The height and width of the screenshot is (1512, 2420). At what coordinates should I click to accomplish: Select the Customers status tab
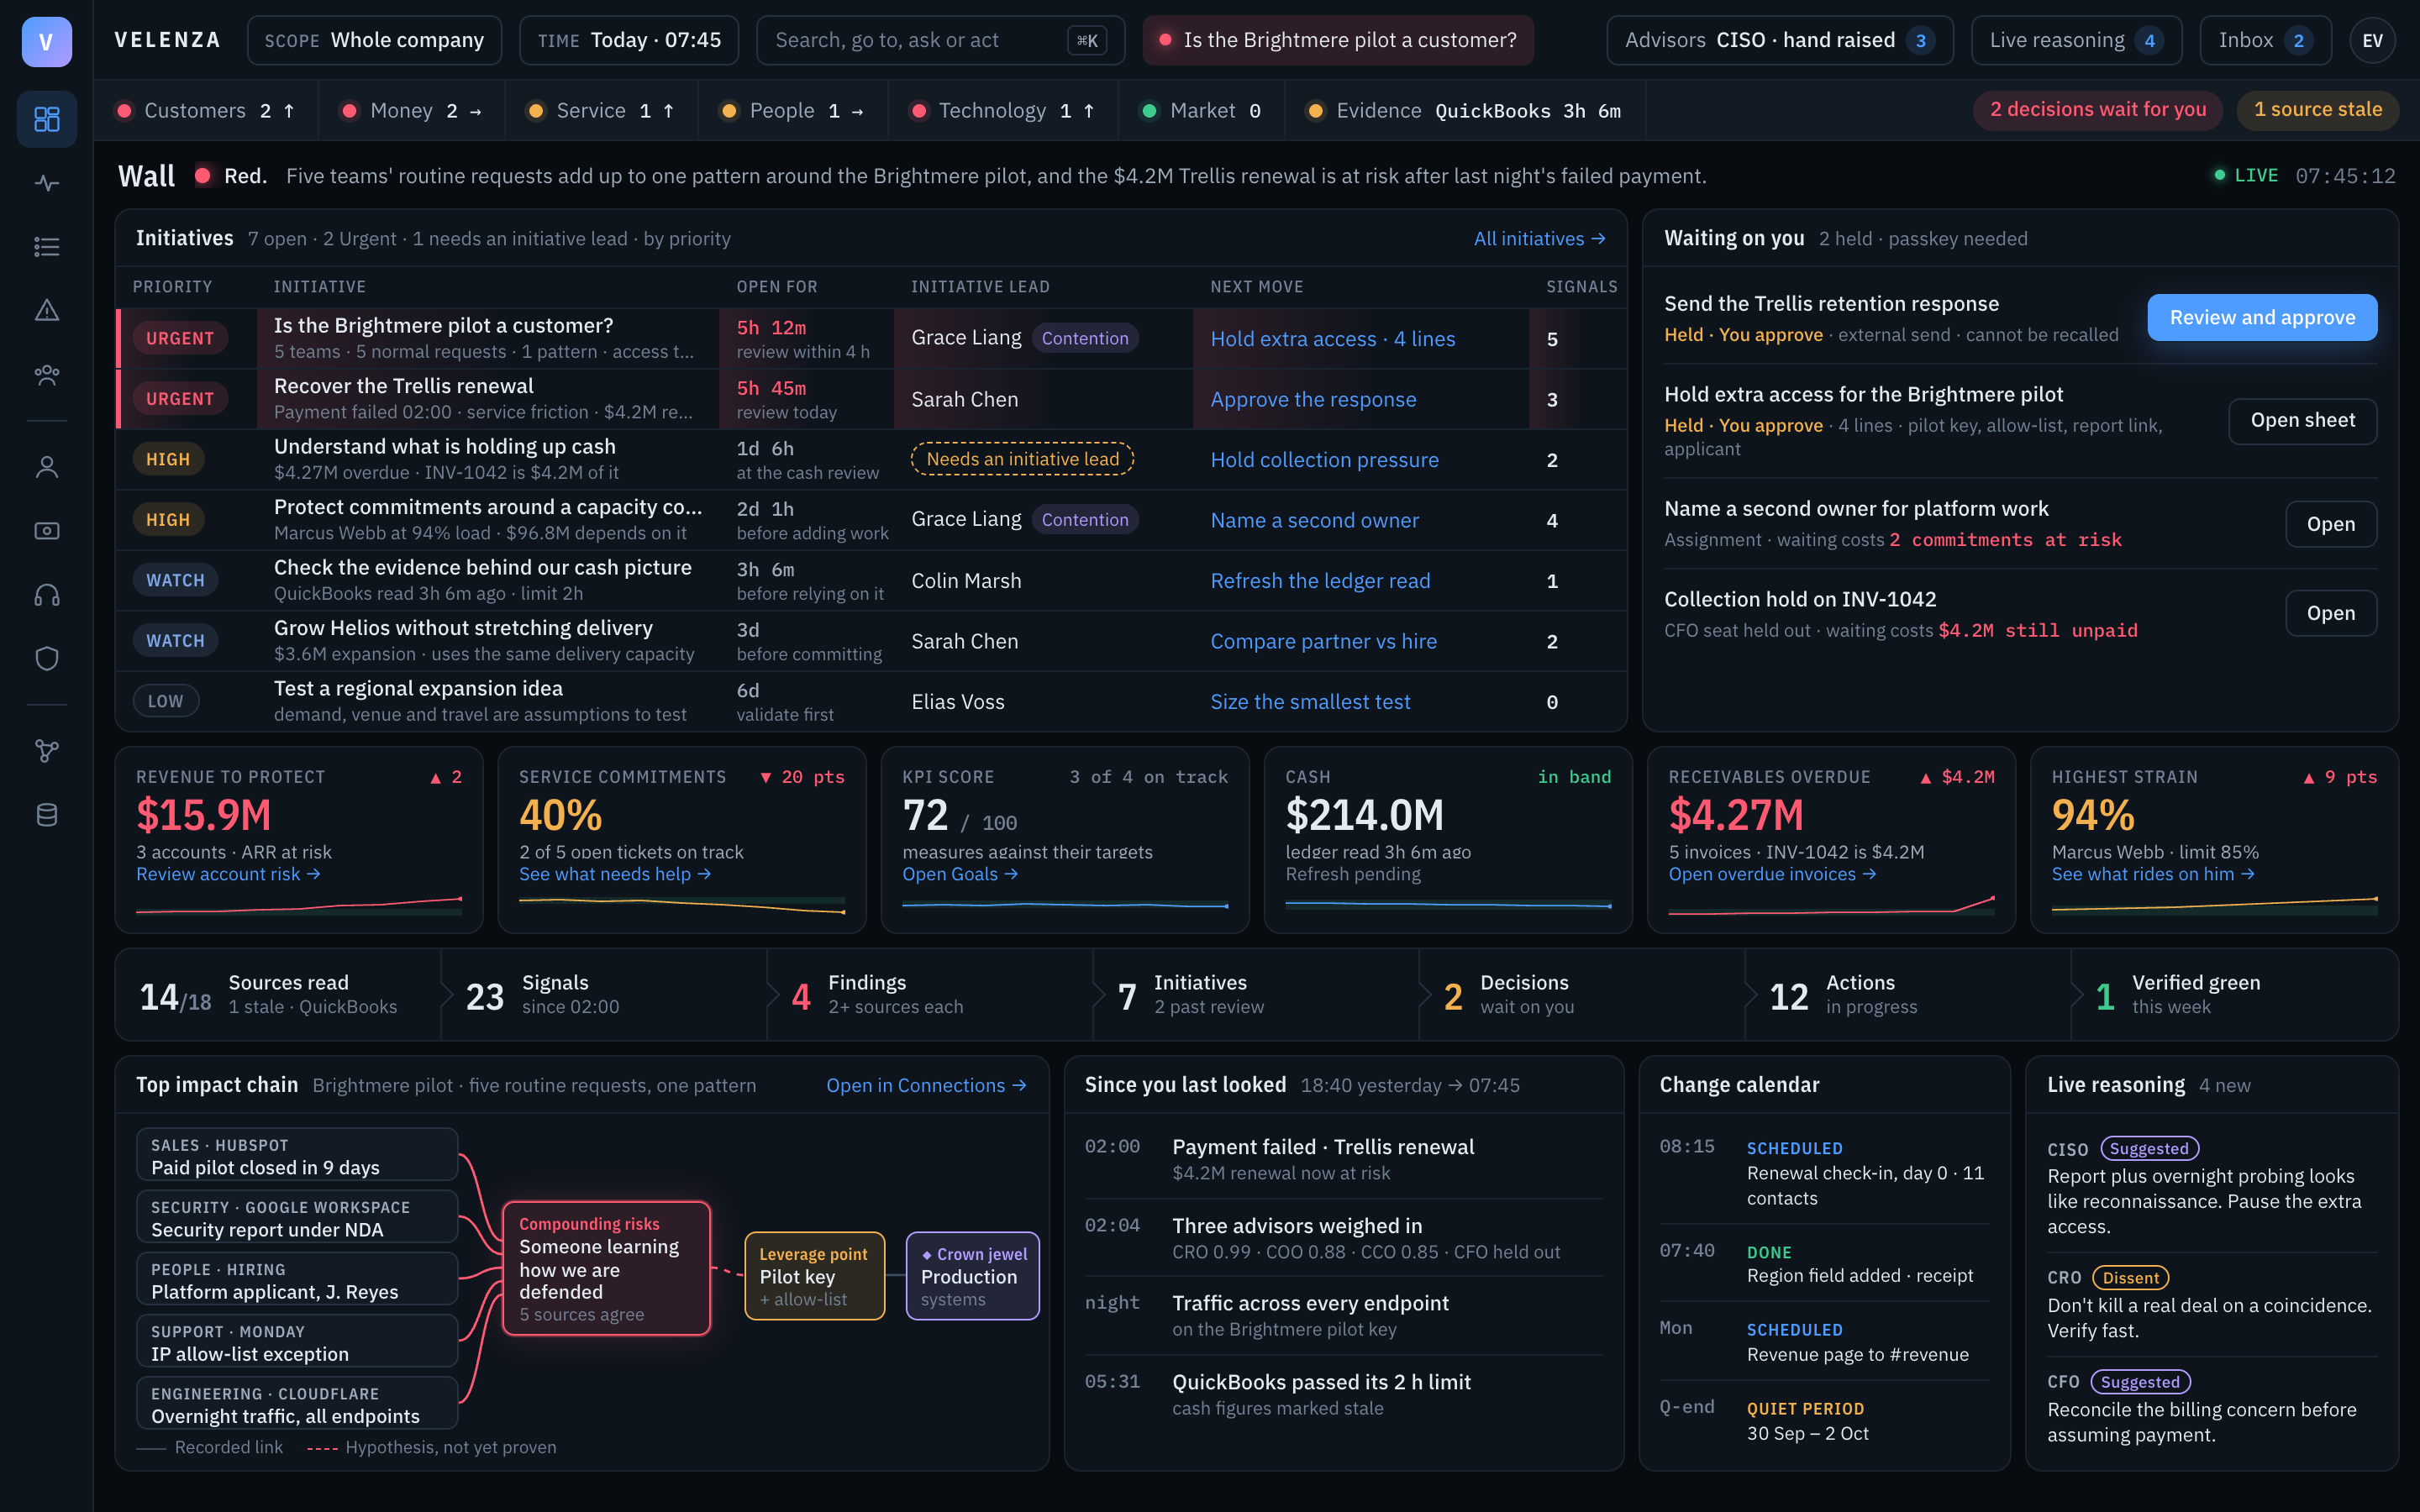pyautogui.click(x=206, y=111)
